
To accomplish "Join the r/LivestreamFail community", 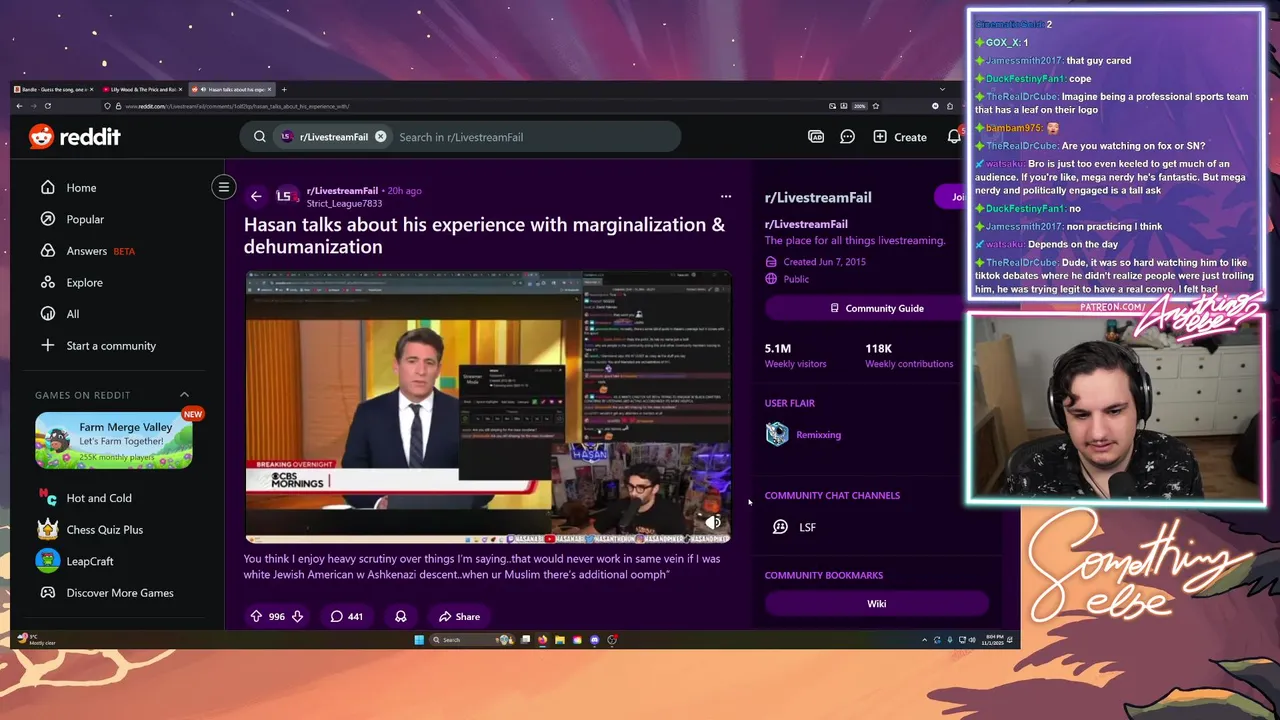I will tap(952, 196).
